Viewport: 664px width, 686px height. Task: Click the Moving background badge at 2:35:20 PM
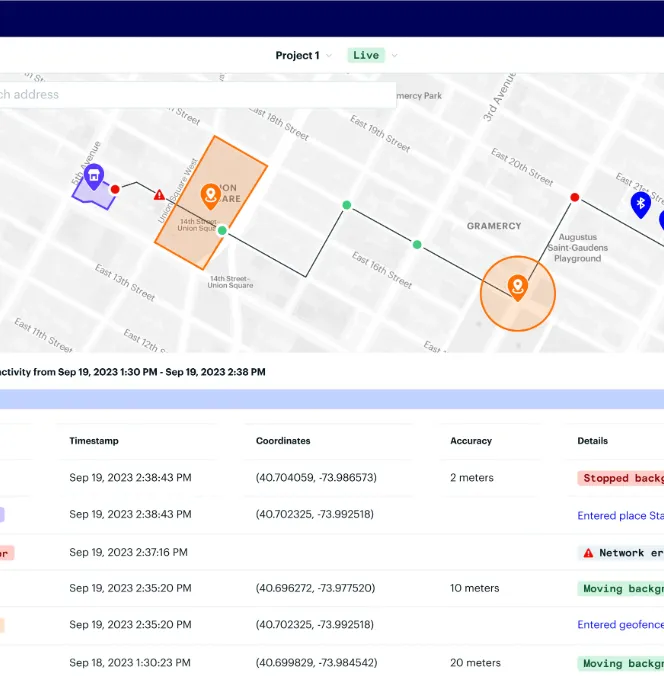pos(621,589)
